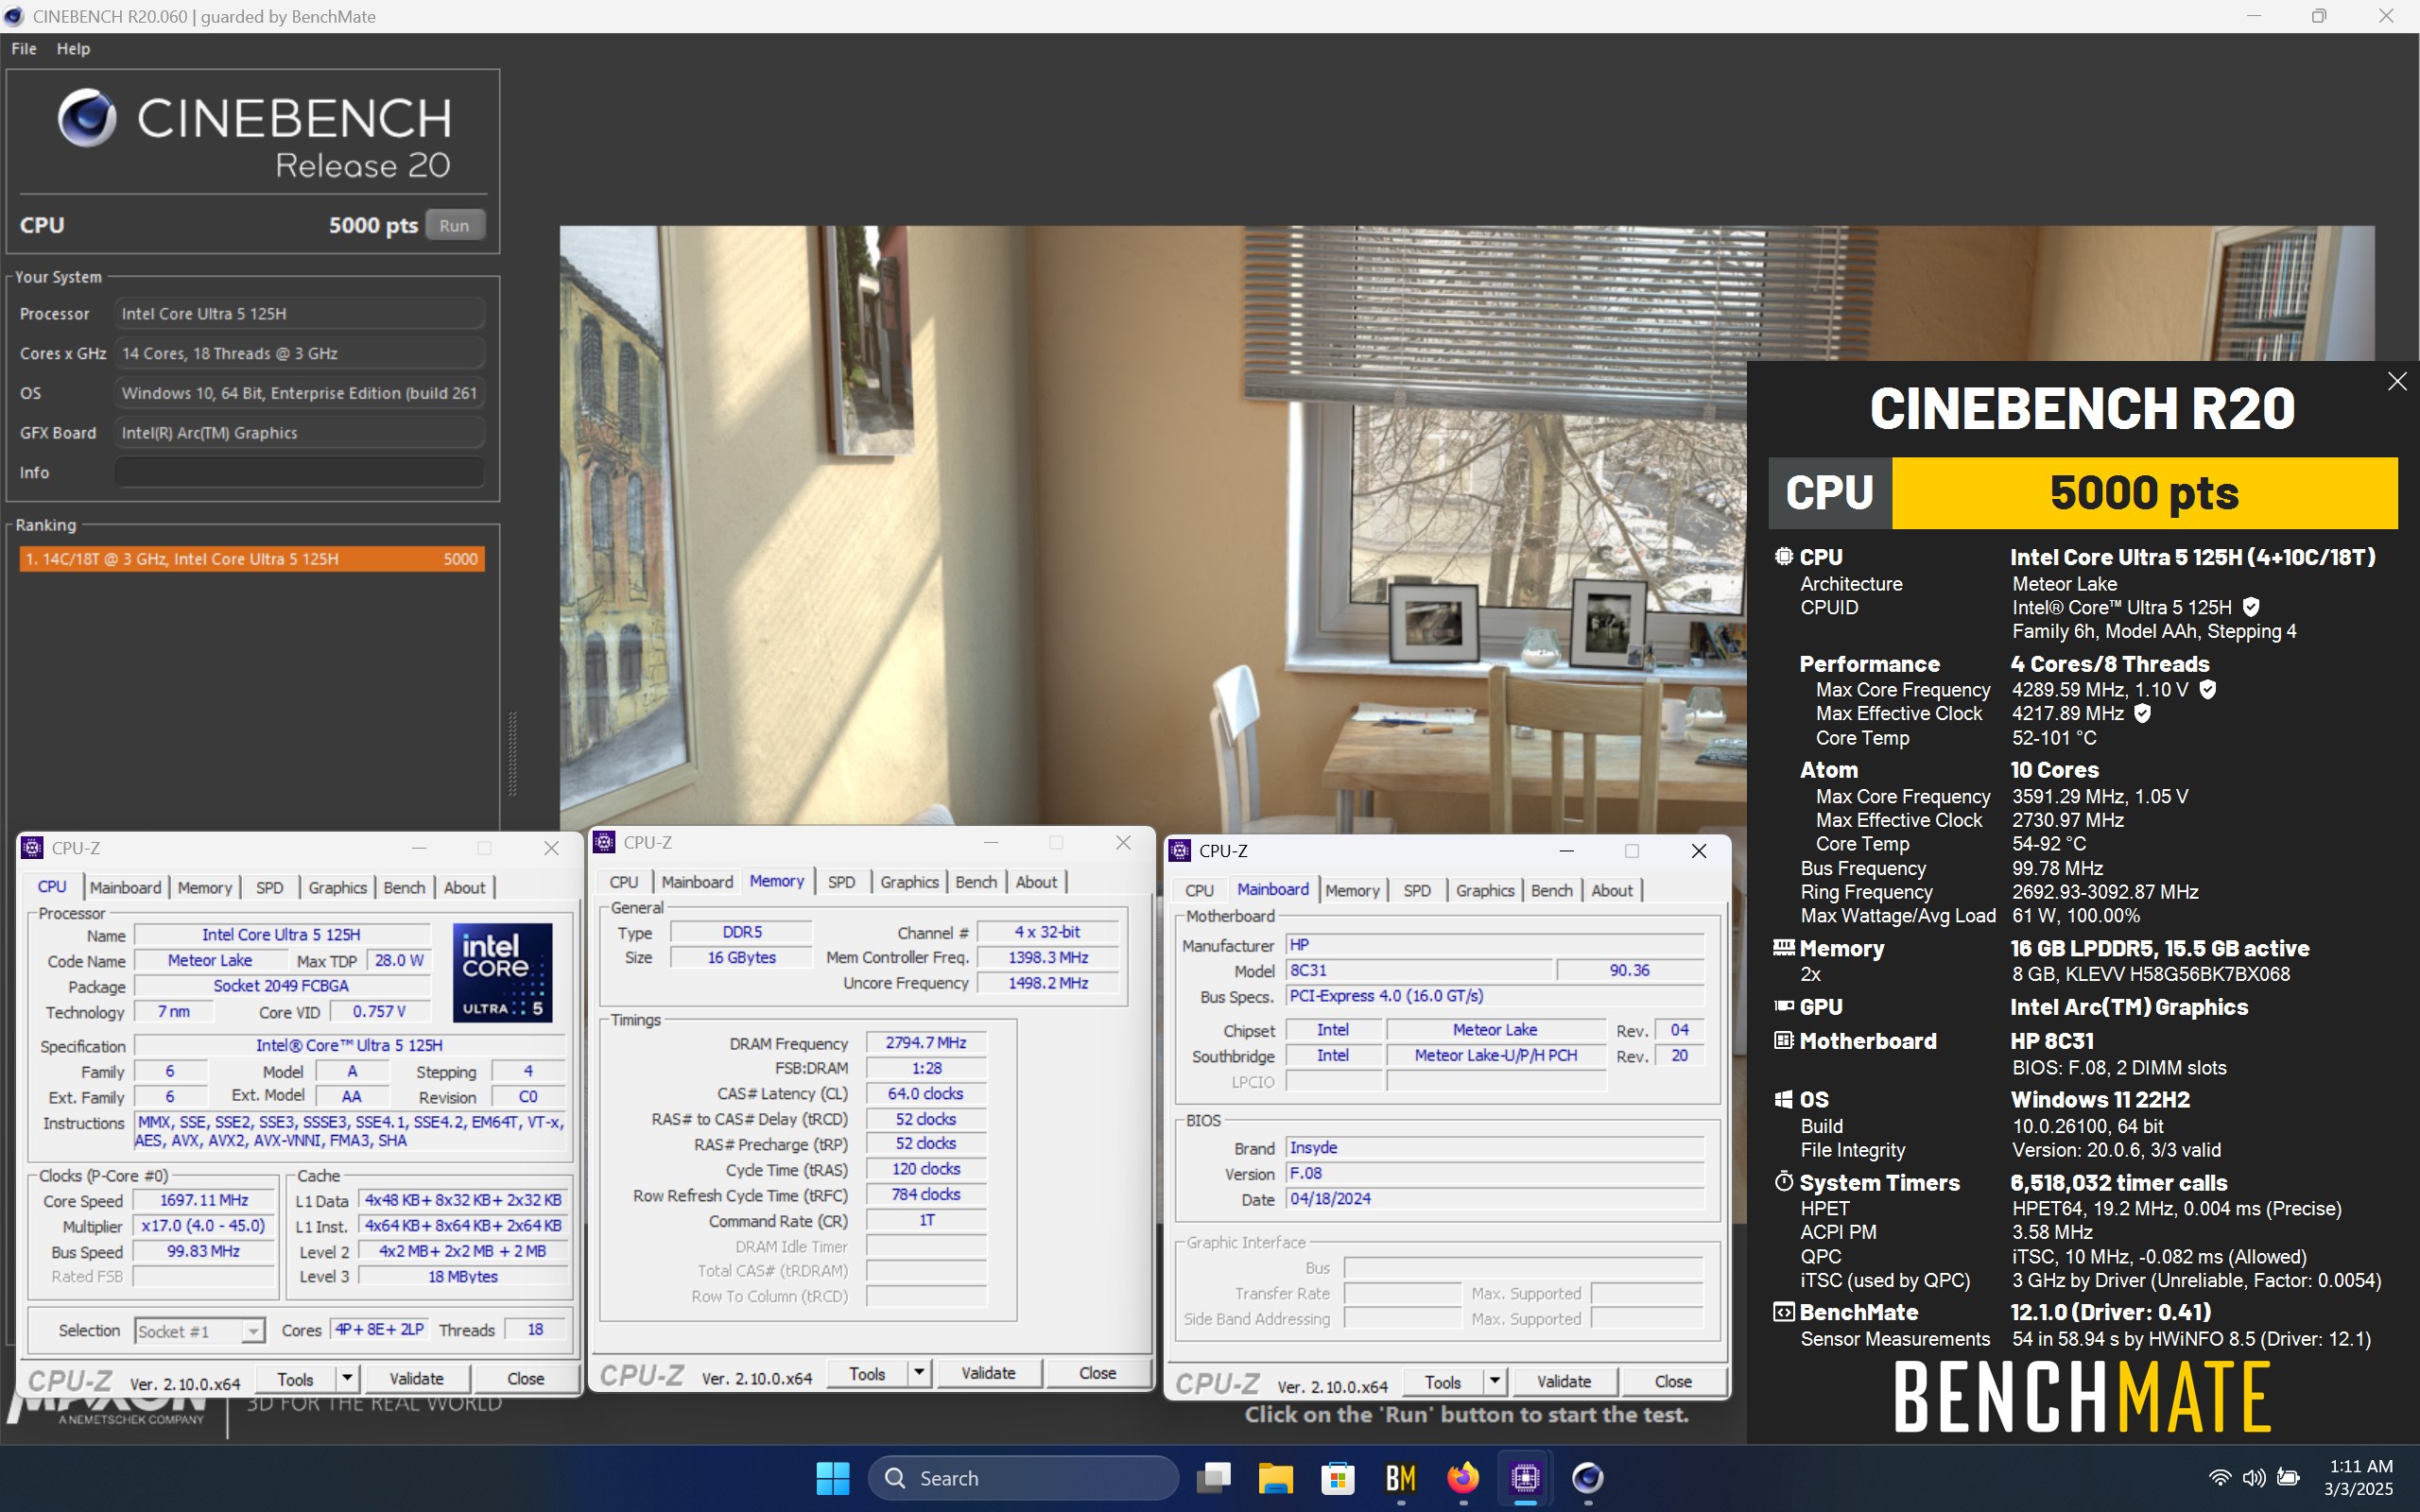Launch Microsoft Store from taskbar

[x=1338, y=1477]
